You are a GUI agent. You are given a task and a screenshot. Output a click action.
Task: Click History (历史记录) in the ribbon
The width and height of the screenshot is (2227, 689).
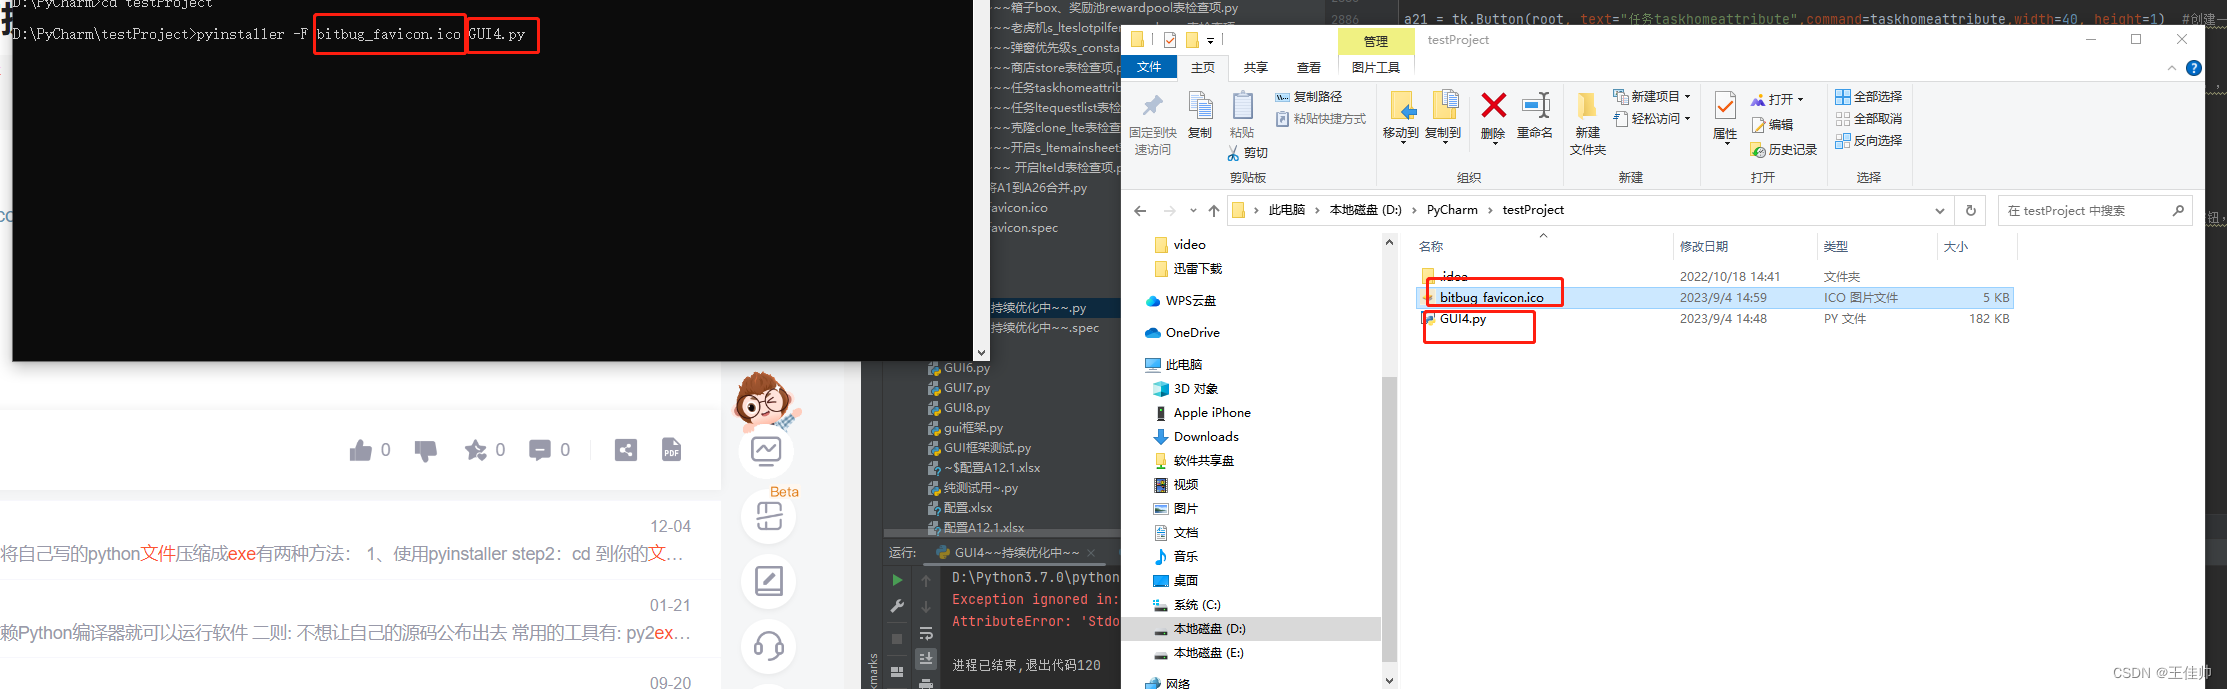click(x=1783, y=150)
